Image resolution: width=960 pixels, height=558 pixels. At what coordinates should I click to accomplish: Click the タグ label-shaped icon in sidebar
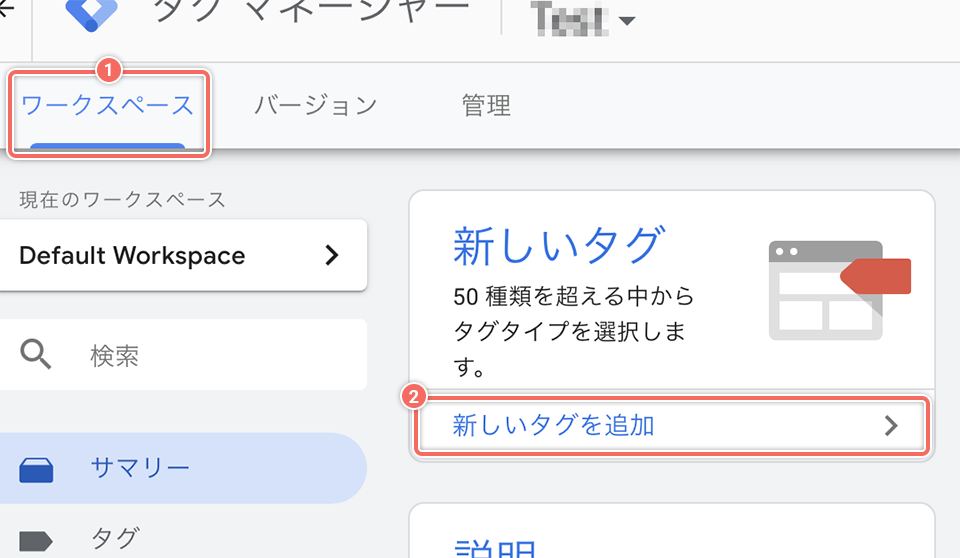[36, 541]
